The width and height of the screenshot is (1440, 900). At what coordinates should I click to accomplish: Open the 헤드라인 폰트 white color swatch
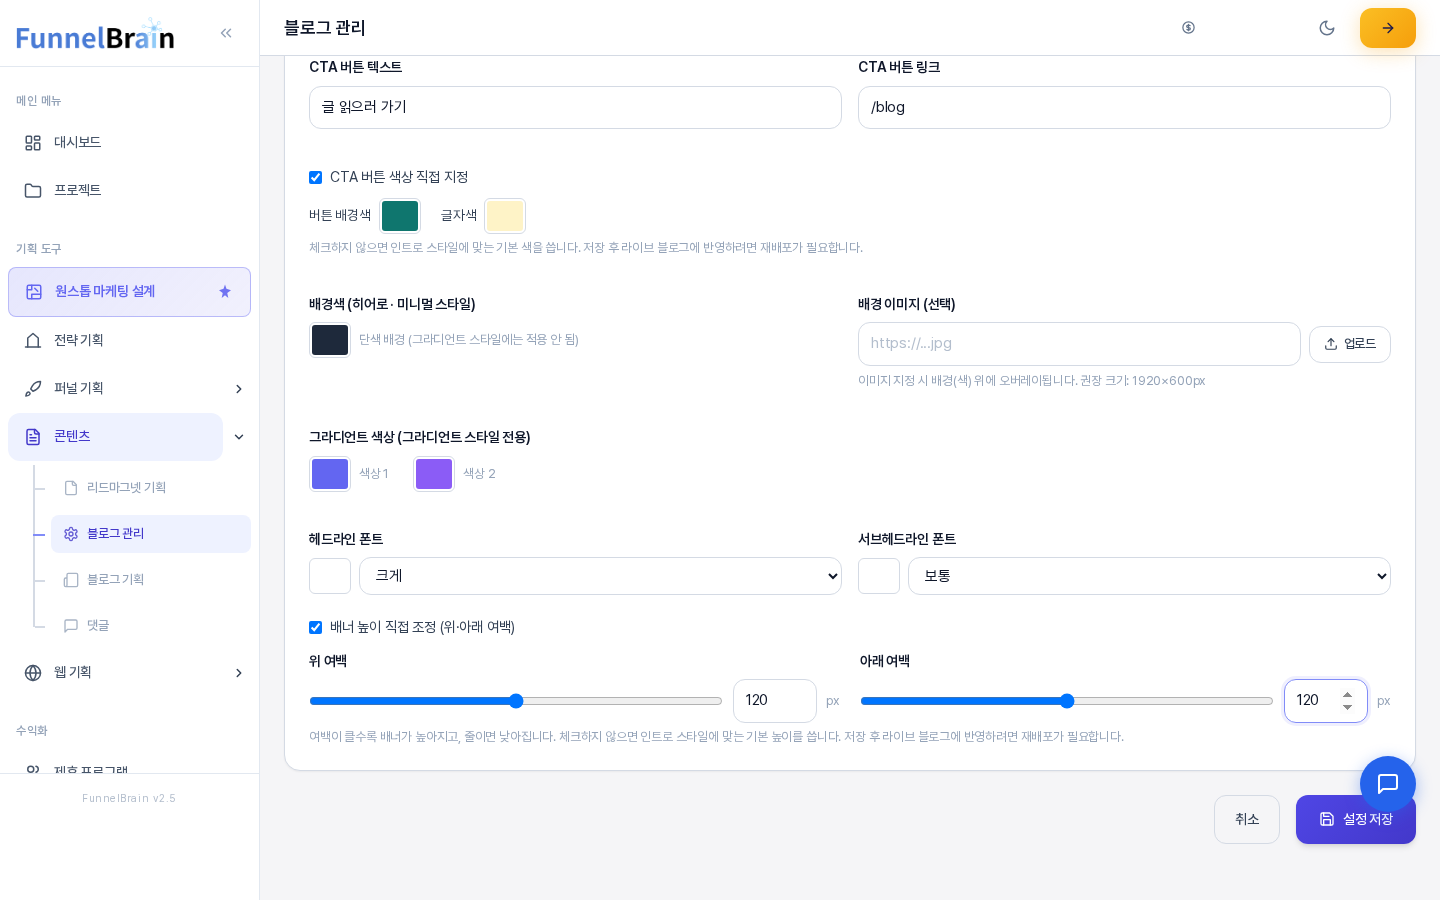point(330,576)
